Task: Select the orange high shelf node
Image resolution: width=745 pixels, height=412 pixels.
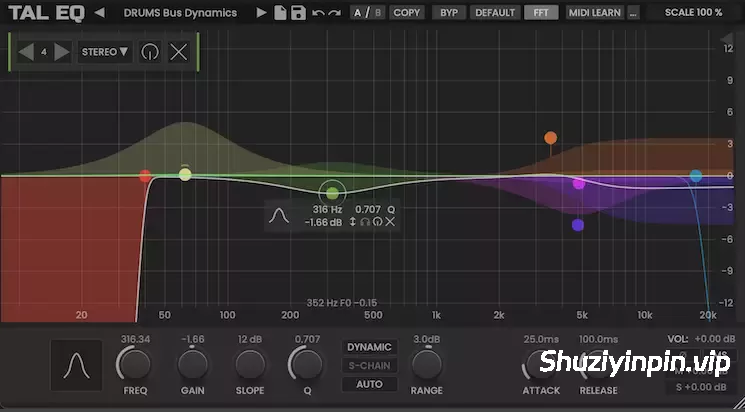Action: pos(551,138)
